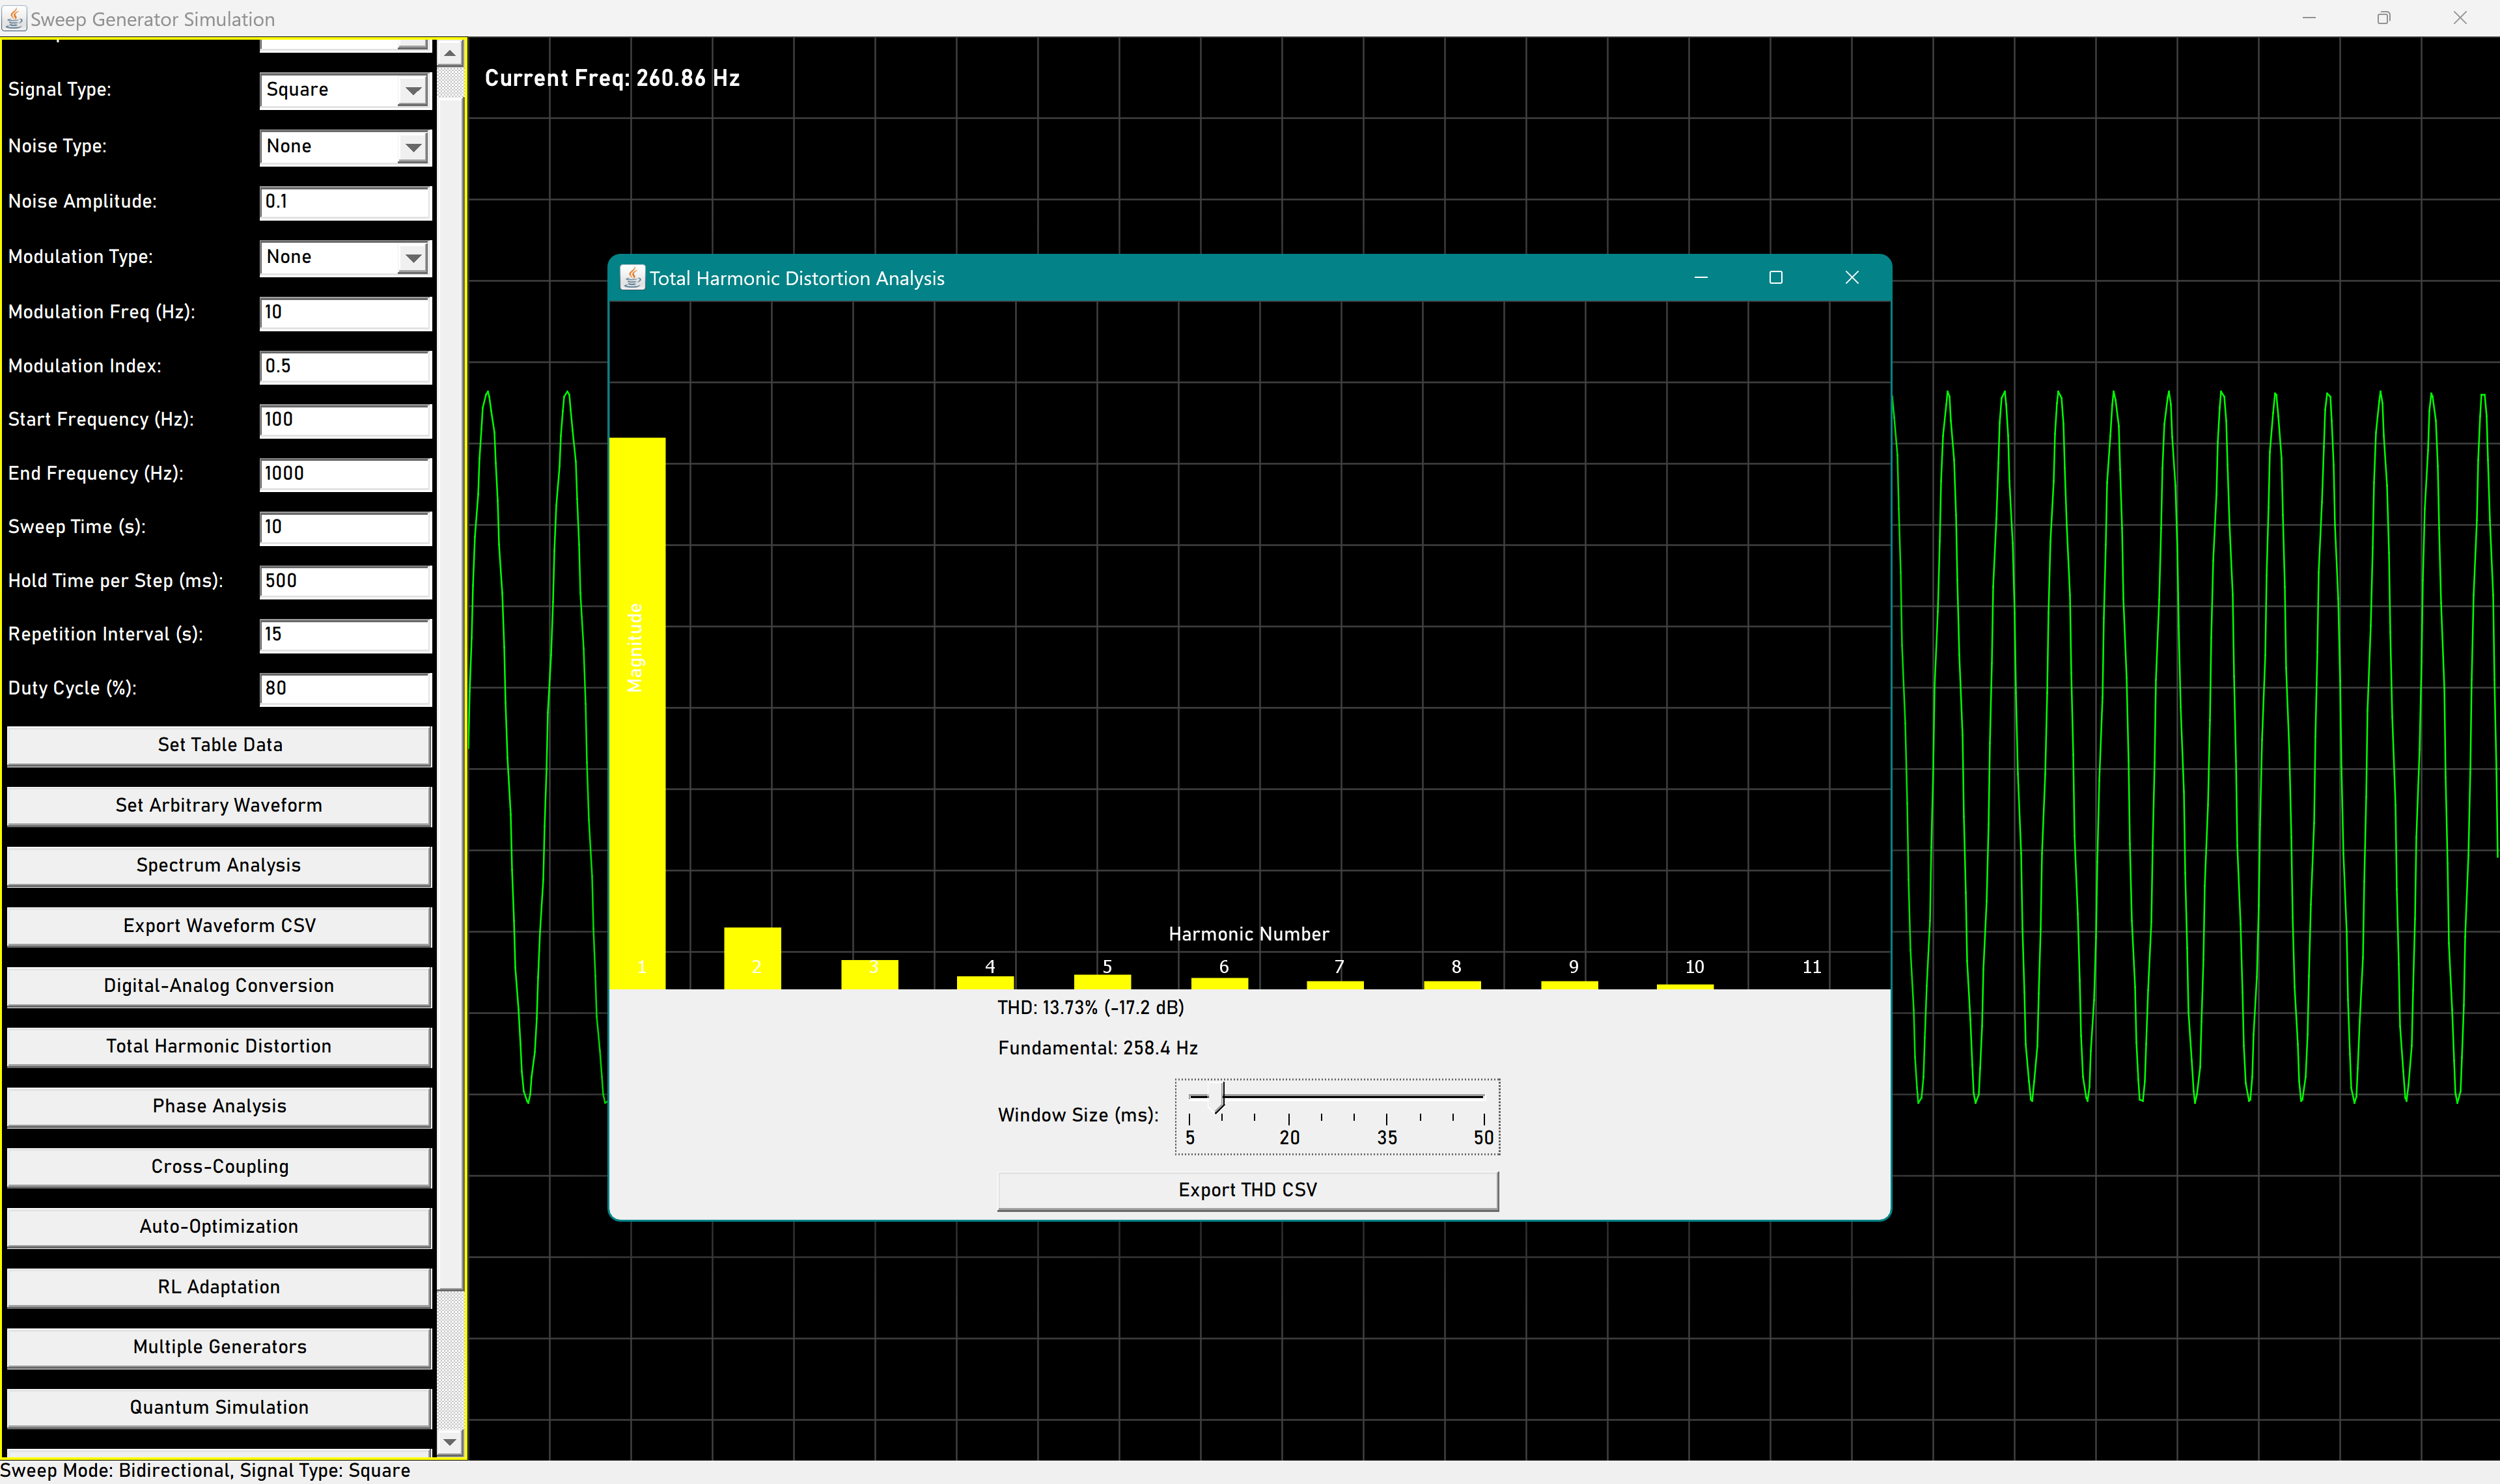Click the Java icon in THD dialog title bar
The height and width of the screenshot is (1484, 2500).
[x=632, y=278]
